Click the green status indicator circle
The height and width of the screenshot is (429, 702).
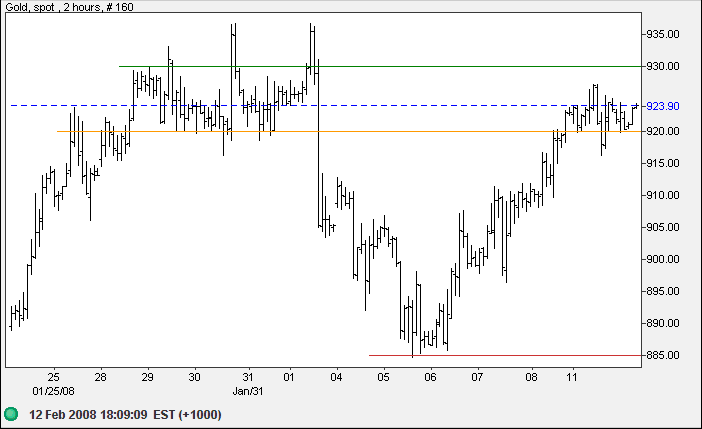[11, 414]
